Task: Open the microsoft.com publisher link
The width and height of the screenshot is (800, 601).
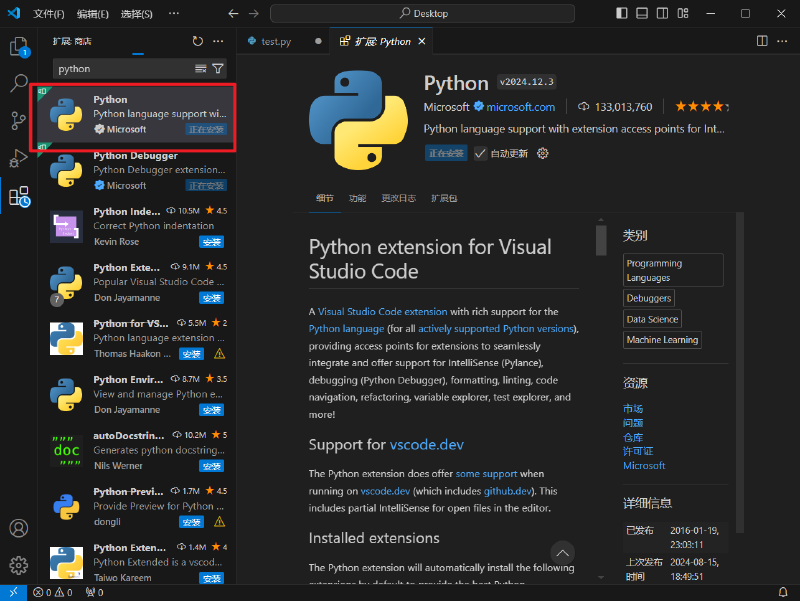Action: point(520,107)
